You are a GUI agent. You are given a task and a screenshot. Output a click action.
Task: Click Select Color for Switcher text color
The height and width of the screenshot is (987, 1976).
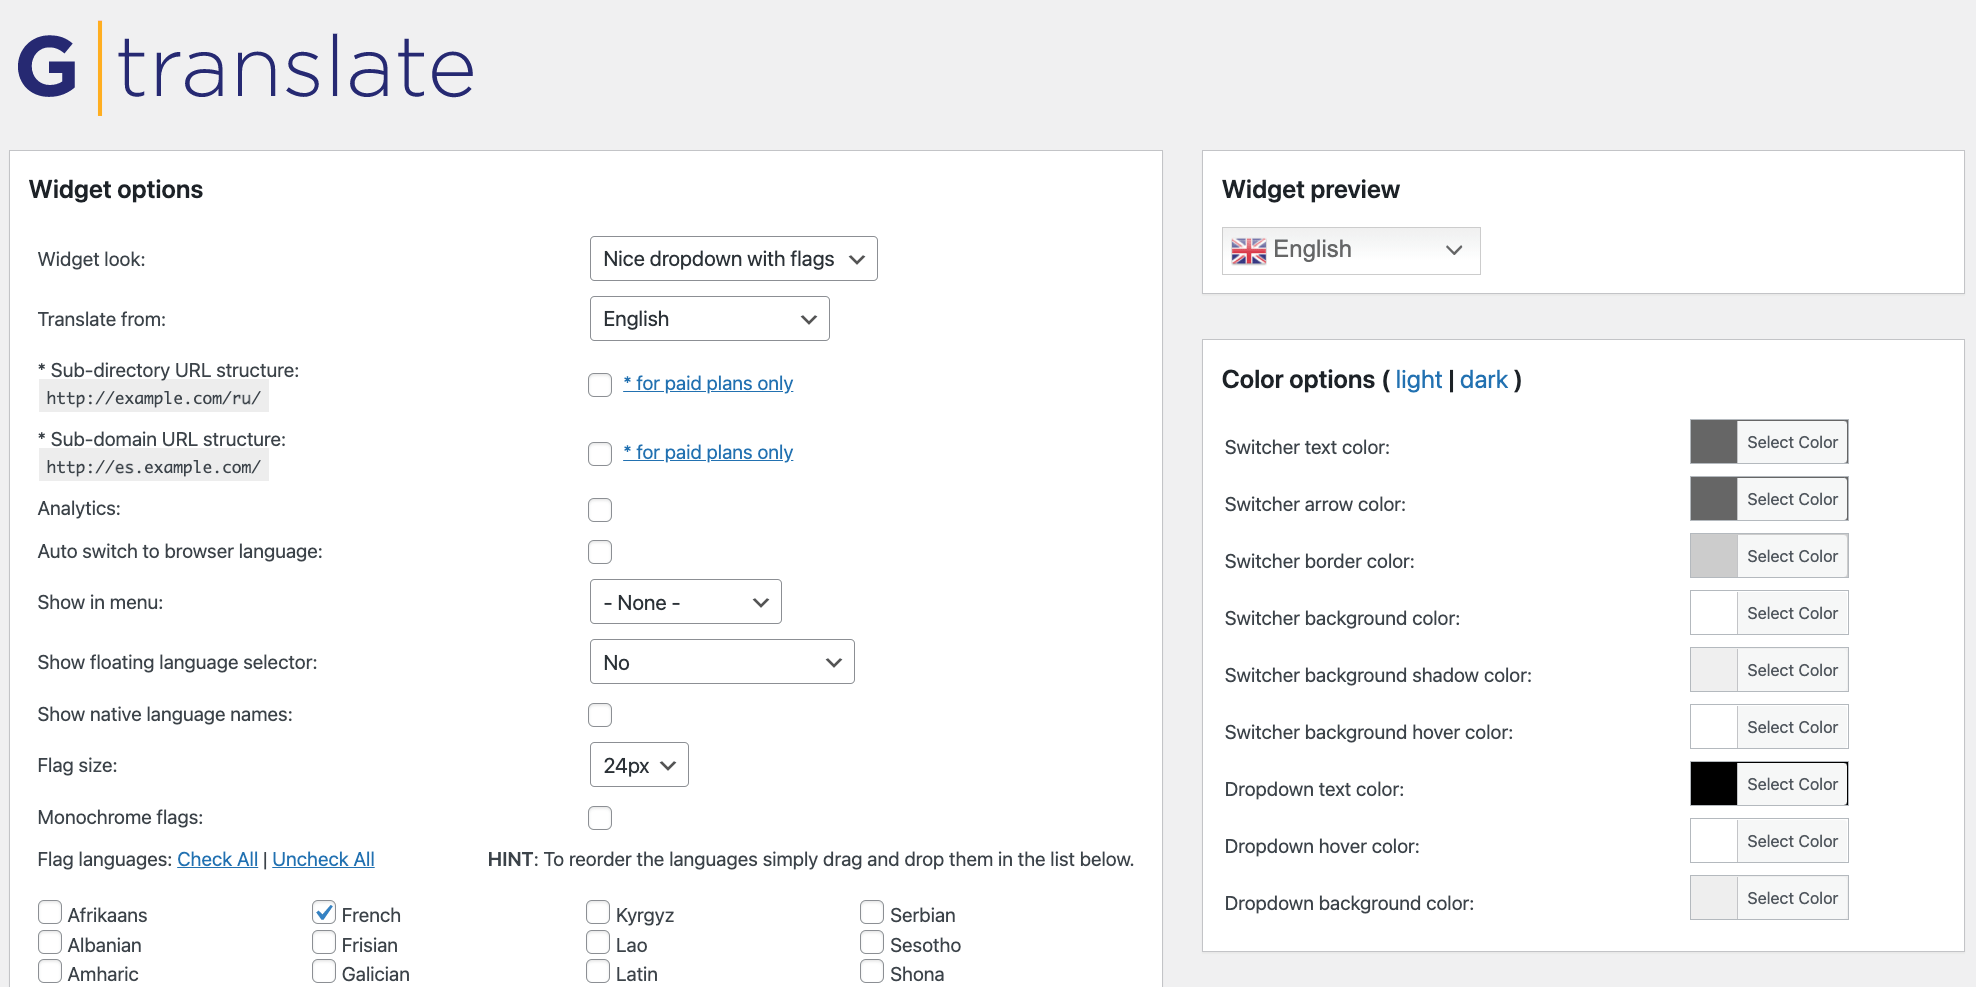[x=1792, y=441]
